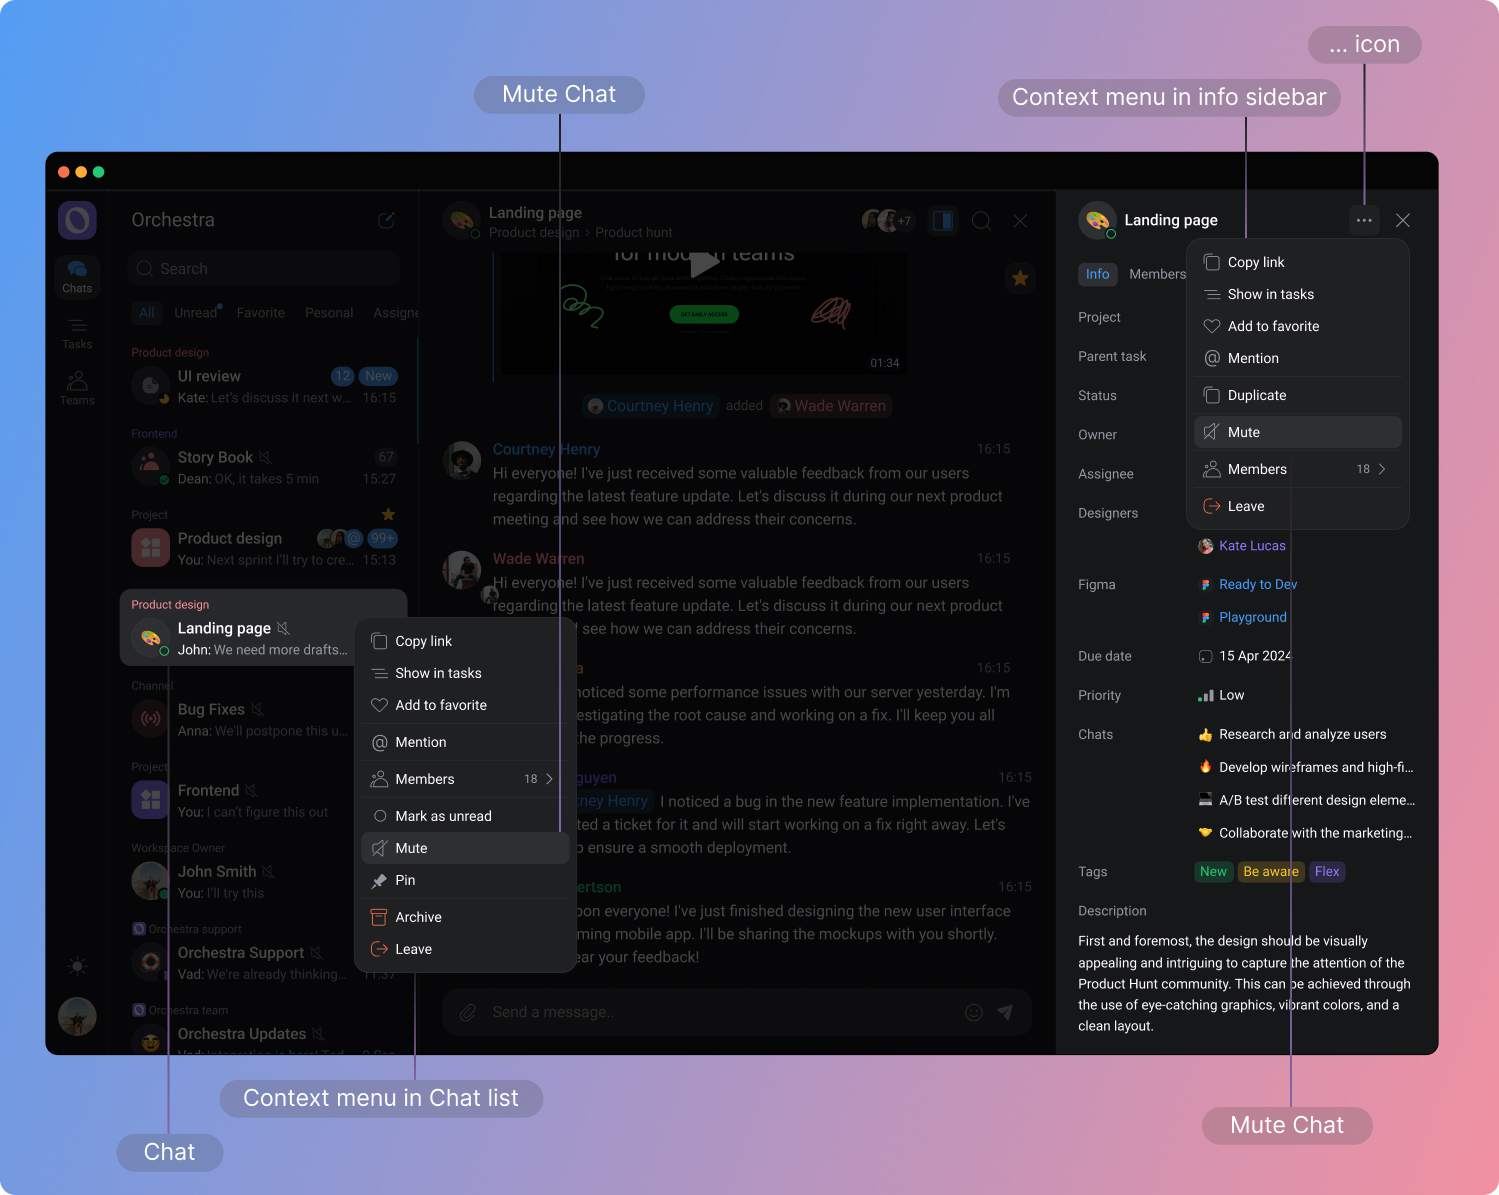
Task: Open Tasks in the left sidebar
Action: pyautogui.click(x=77, y=333)
